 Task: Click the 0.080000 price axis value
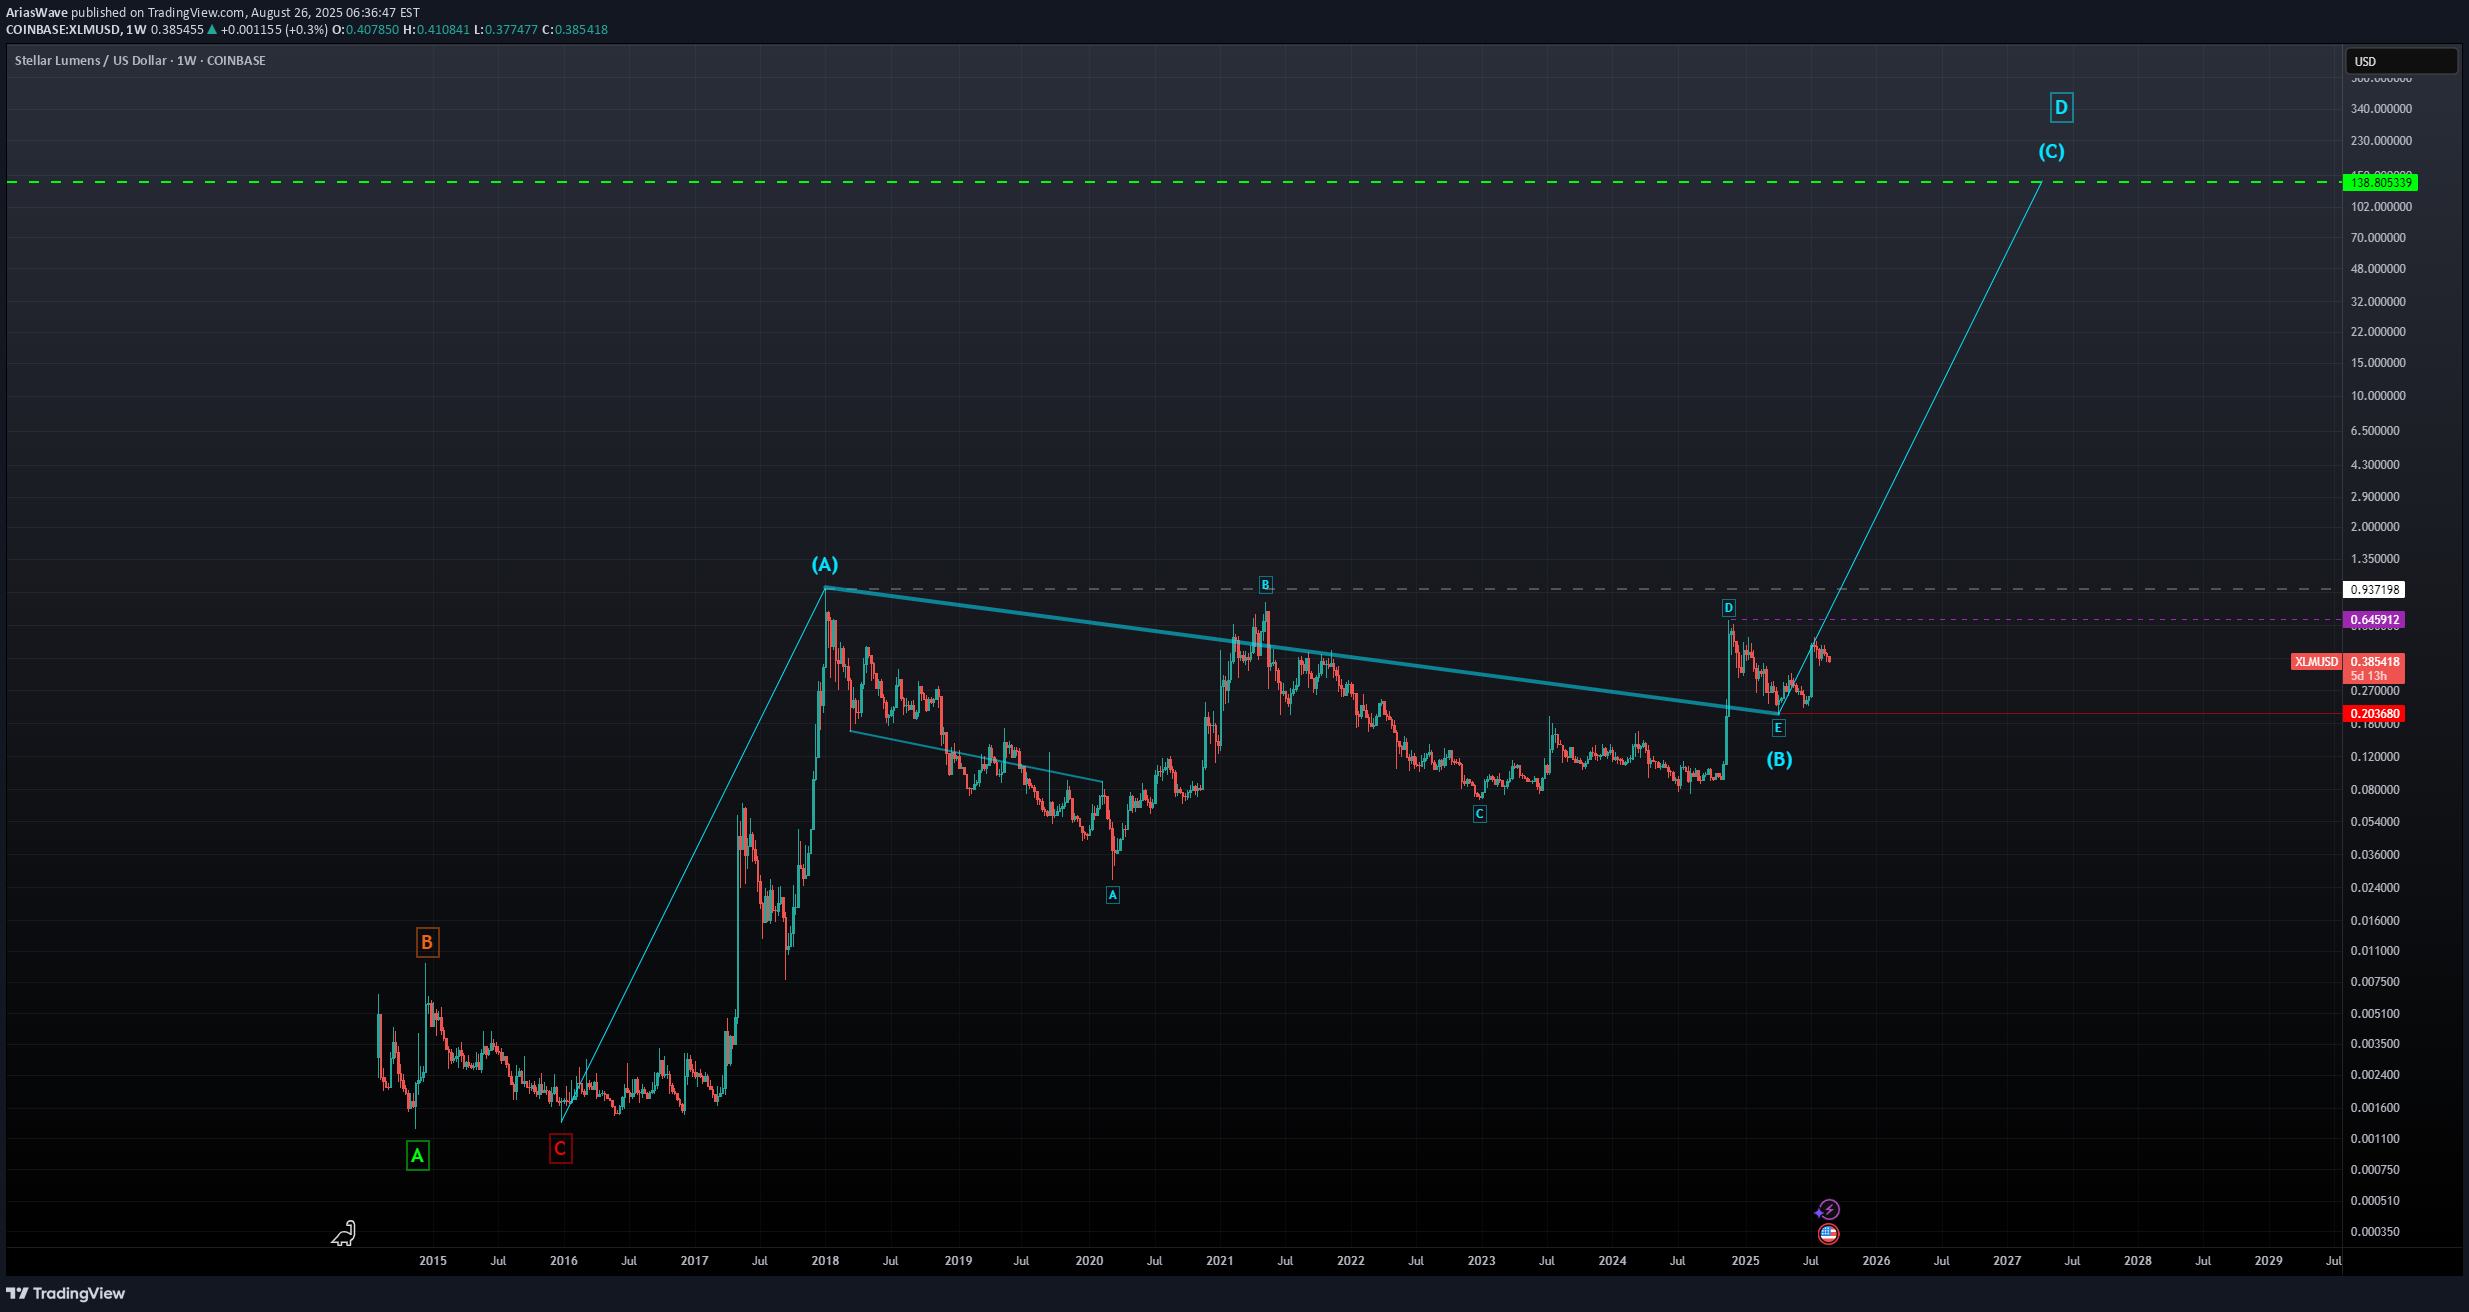click(x=2375, y=790)
